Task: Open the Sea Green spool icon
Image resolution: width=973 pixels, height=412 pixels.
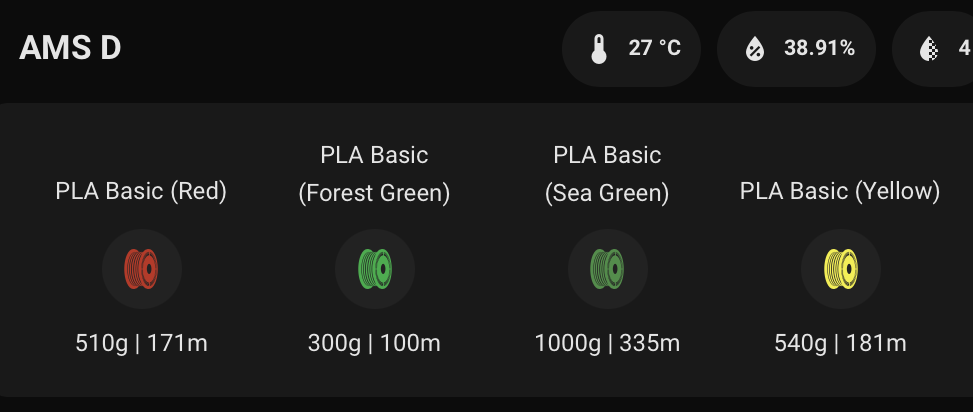Action: tap(608, 269)
